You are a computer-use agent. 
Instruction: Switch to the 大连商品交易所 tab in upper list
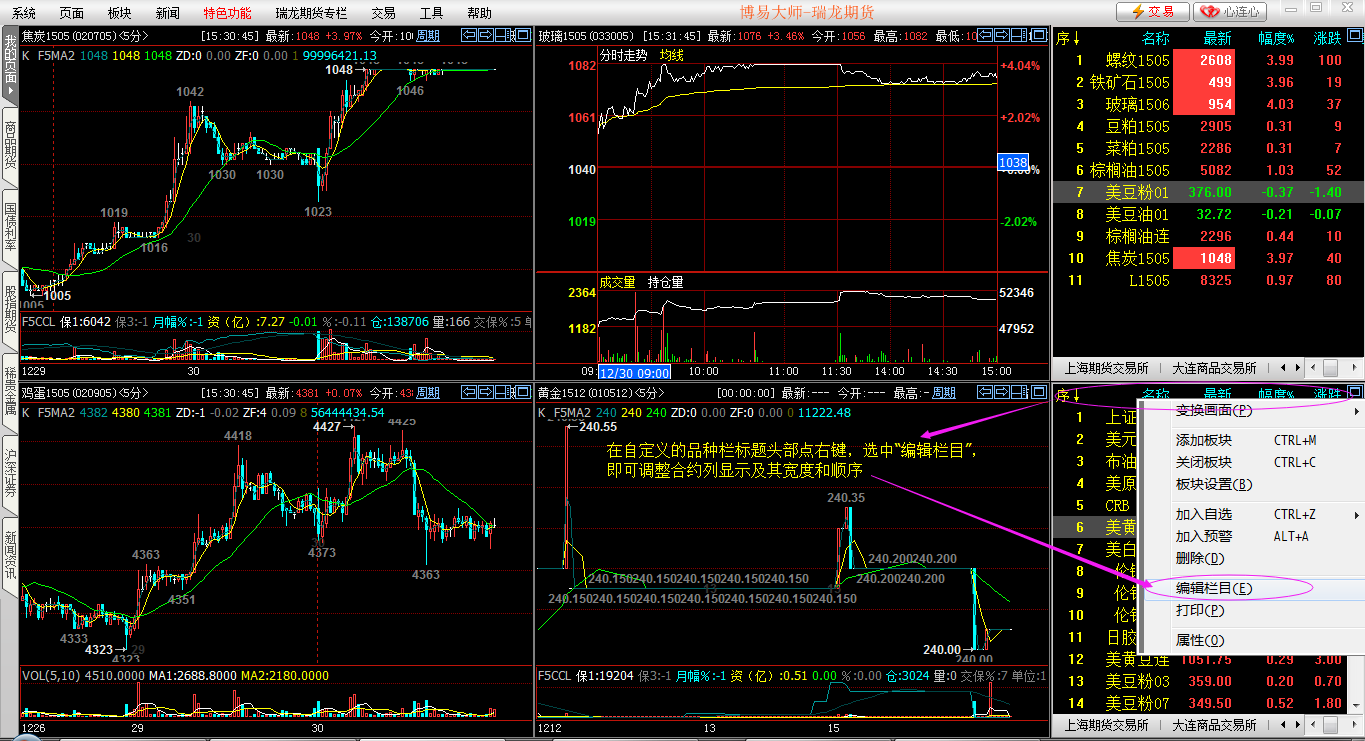click(1213, 368)
